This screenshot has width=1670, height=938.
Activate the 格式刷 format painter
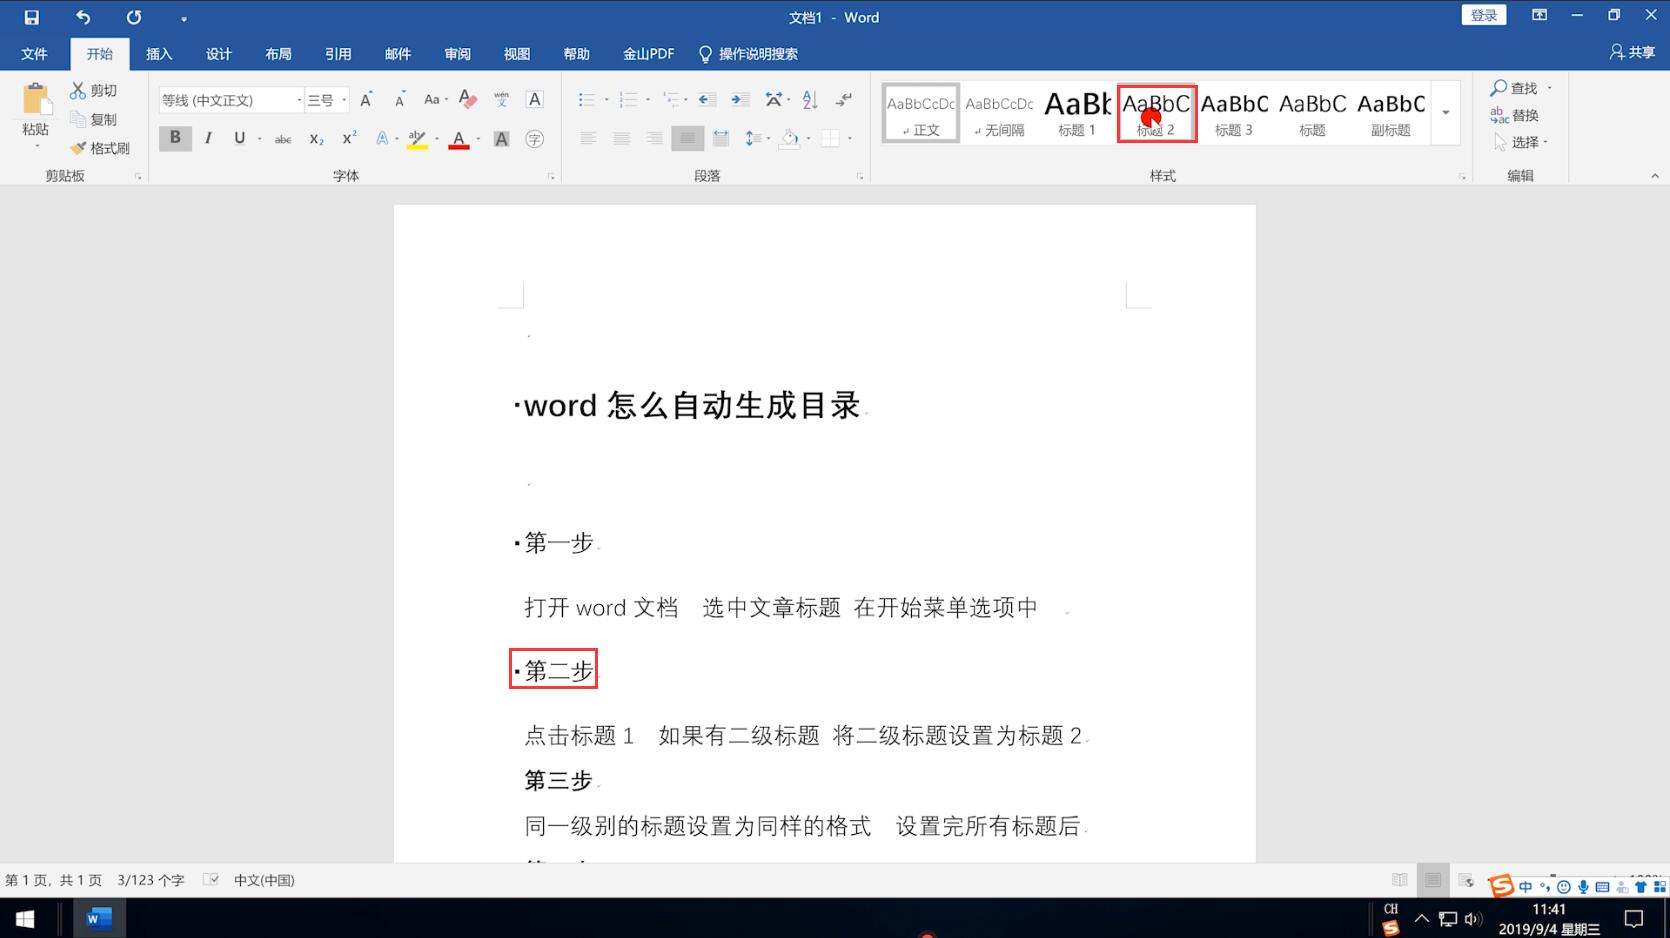tap(100, 148)
